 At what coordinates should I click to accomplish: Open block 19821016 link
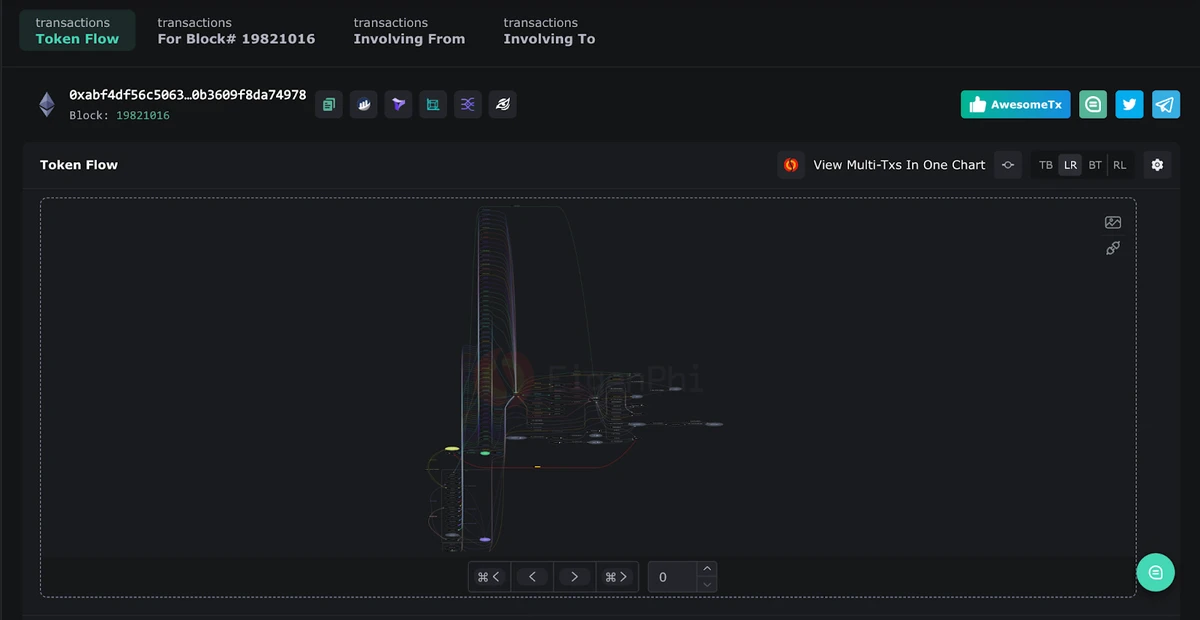[143, 116]
